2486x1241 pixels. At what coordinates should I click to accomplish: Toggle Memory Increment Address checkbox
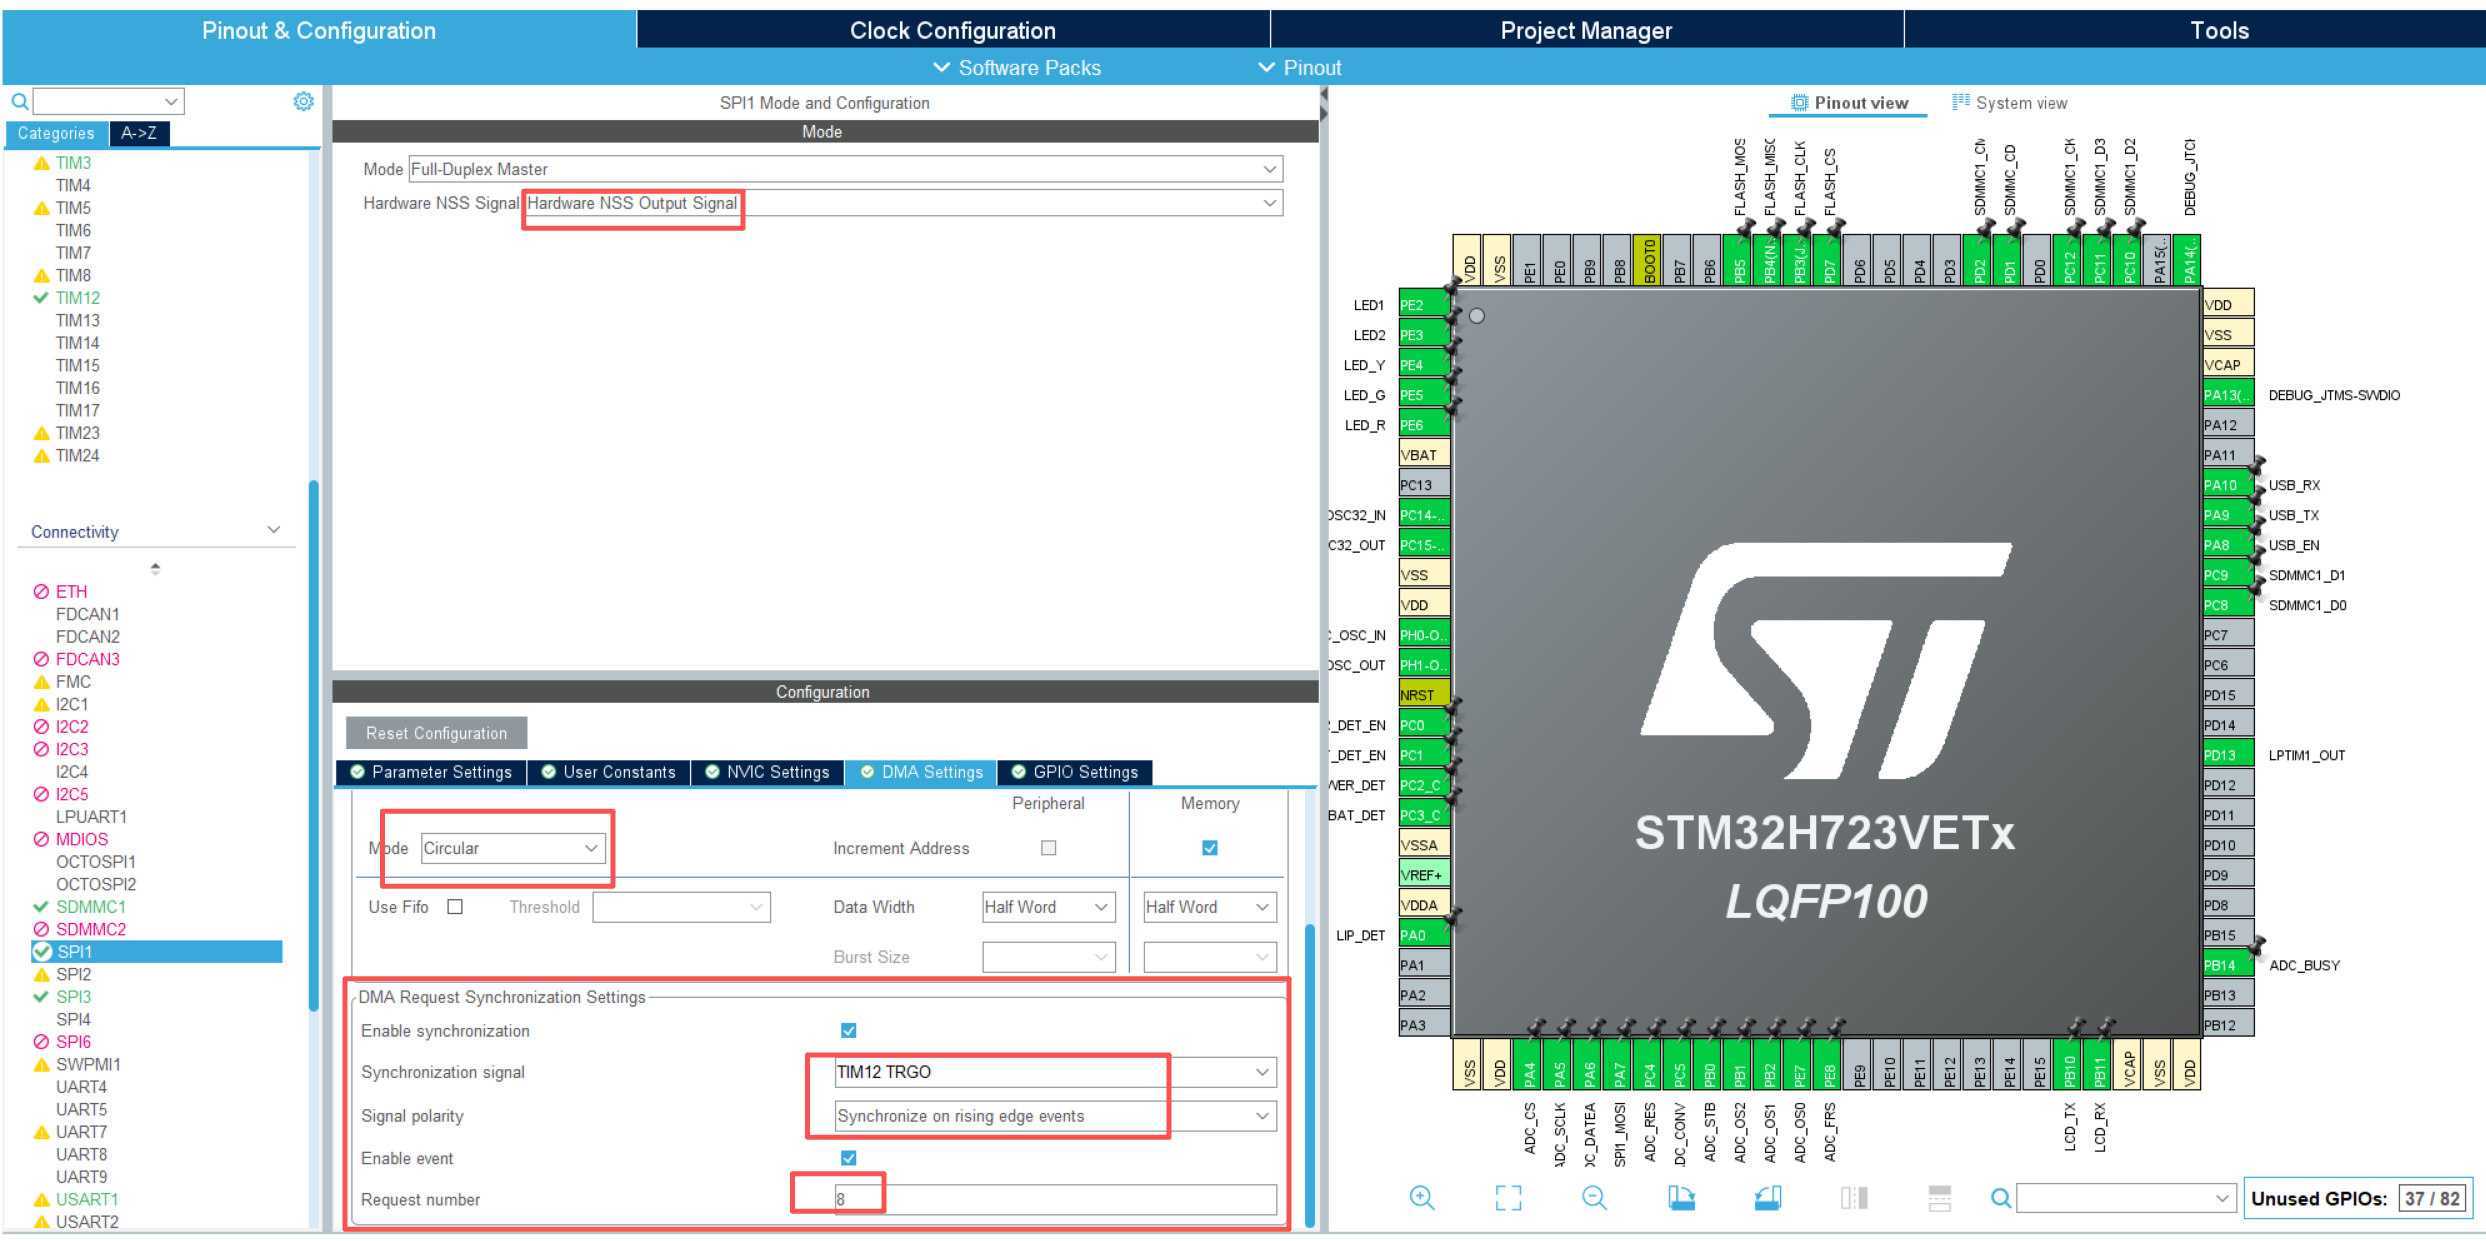[1210, 848]
